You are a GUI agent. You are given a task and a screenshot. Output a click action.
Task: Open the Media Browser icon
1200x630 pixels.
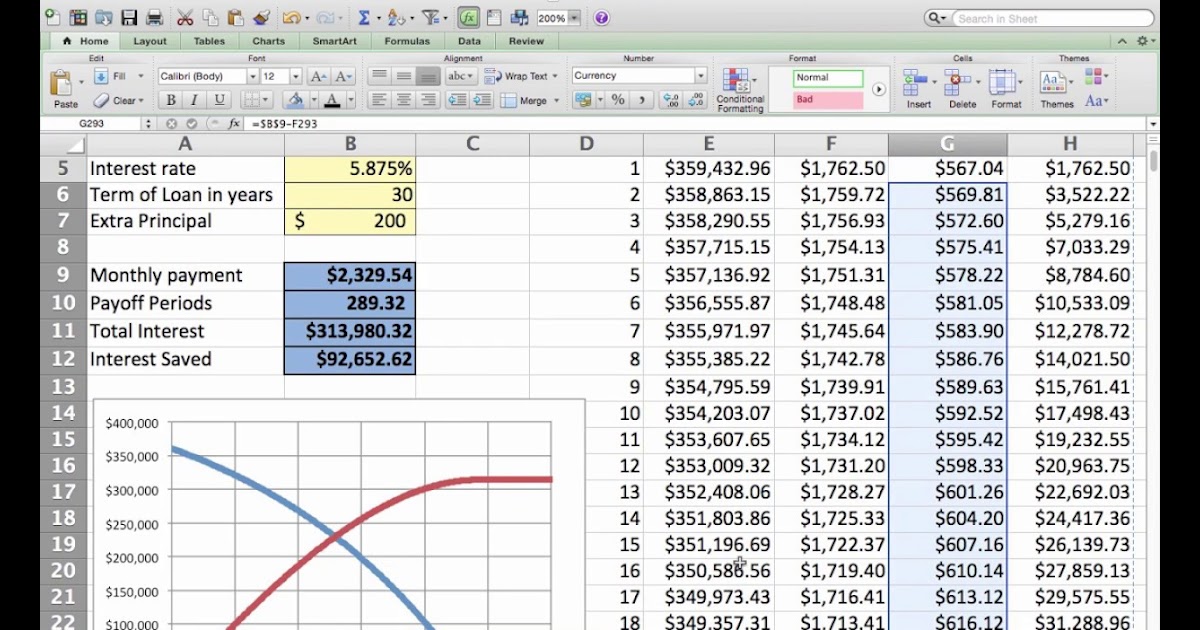pyautogui.click(x=519, y=17)
